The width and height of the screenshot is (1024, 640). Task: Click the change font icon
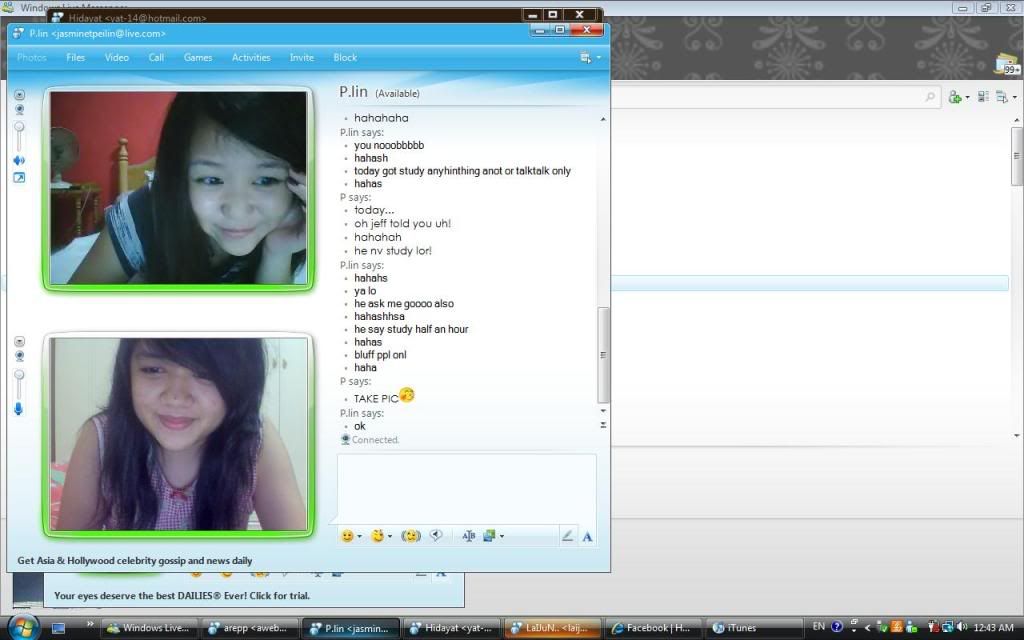pos(468,536)
